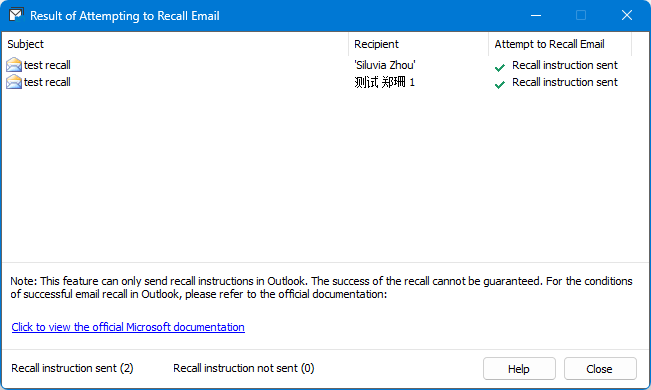Click the green checkmark in the 测试 郑珊 1 row
This screenshot has height=390, width=651.
500,84
